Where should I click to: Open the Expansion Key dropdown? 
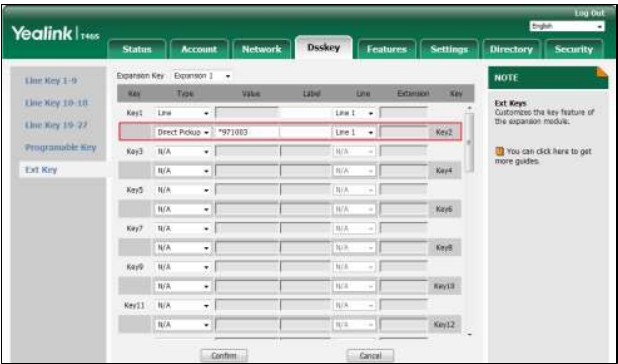pos(202,76)
